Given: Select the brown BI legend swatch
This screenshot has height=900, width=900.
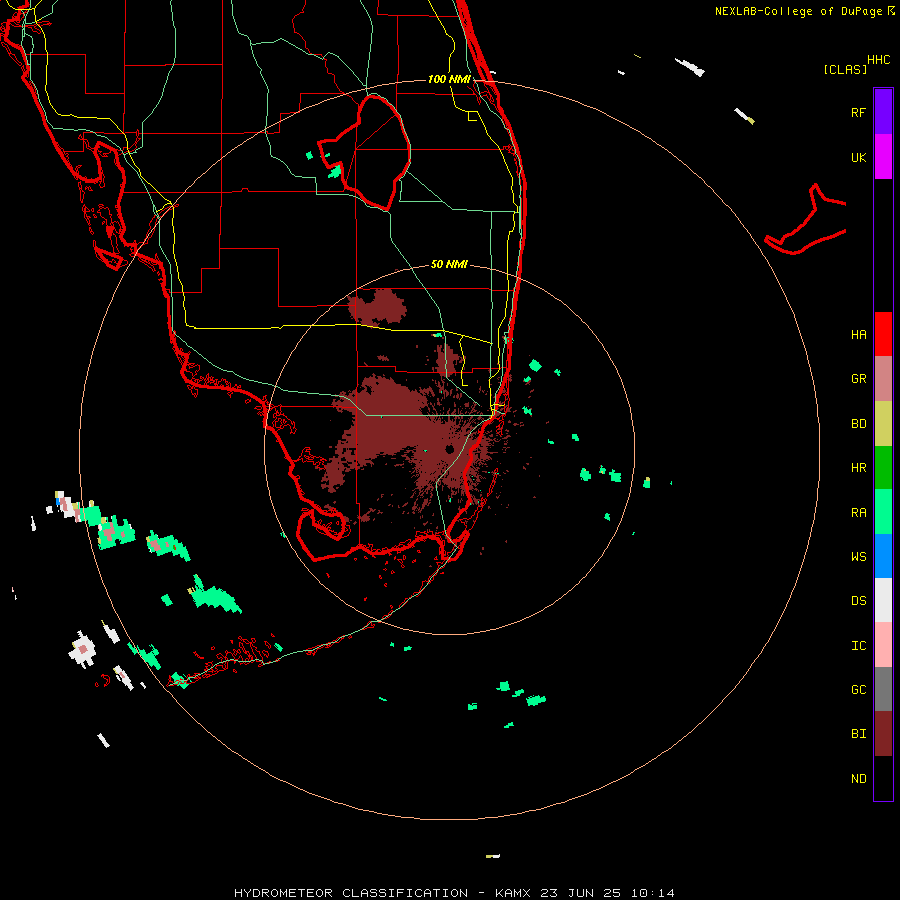Looking at the screenshot, I should pyautogui.click(x=883, y=734).
